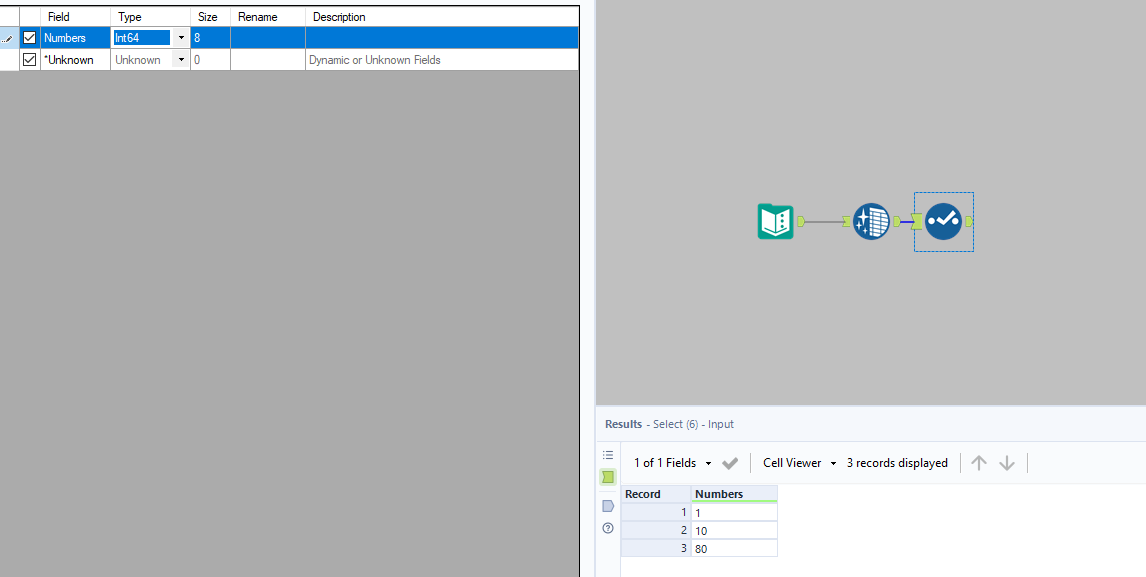The height and width of the screenshot is (577, 1146).
Task: Toggle the *Unknown dynamic fields checkbox
Action: [x=29, y=59]
